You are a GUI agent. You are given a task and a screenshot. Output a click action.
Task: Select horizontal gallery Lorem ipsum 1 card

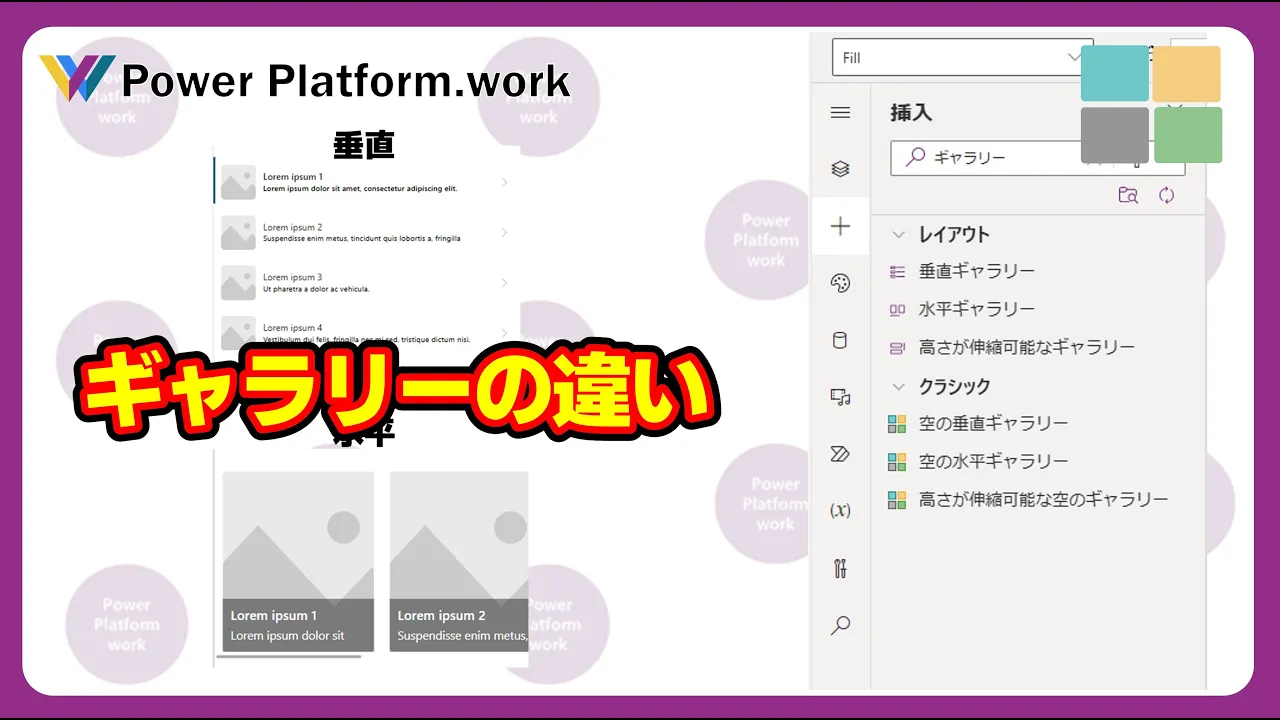pos(298,562)
